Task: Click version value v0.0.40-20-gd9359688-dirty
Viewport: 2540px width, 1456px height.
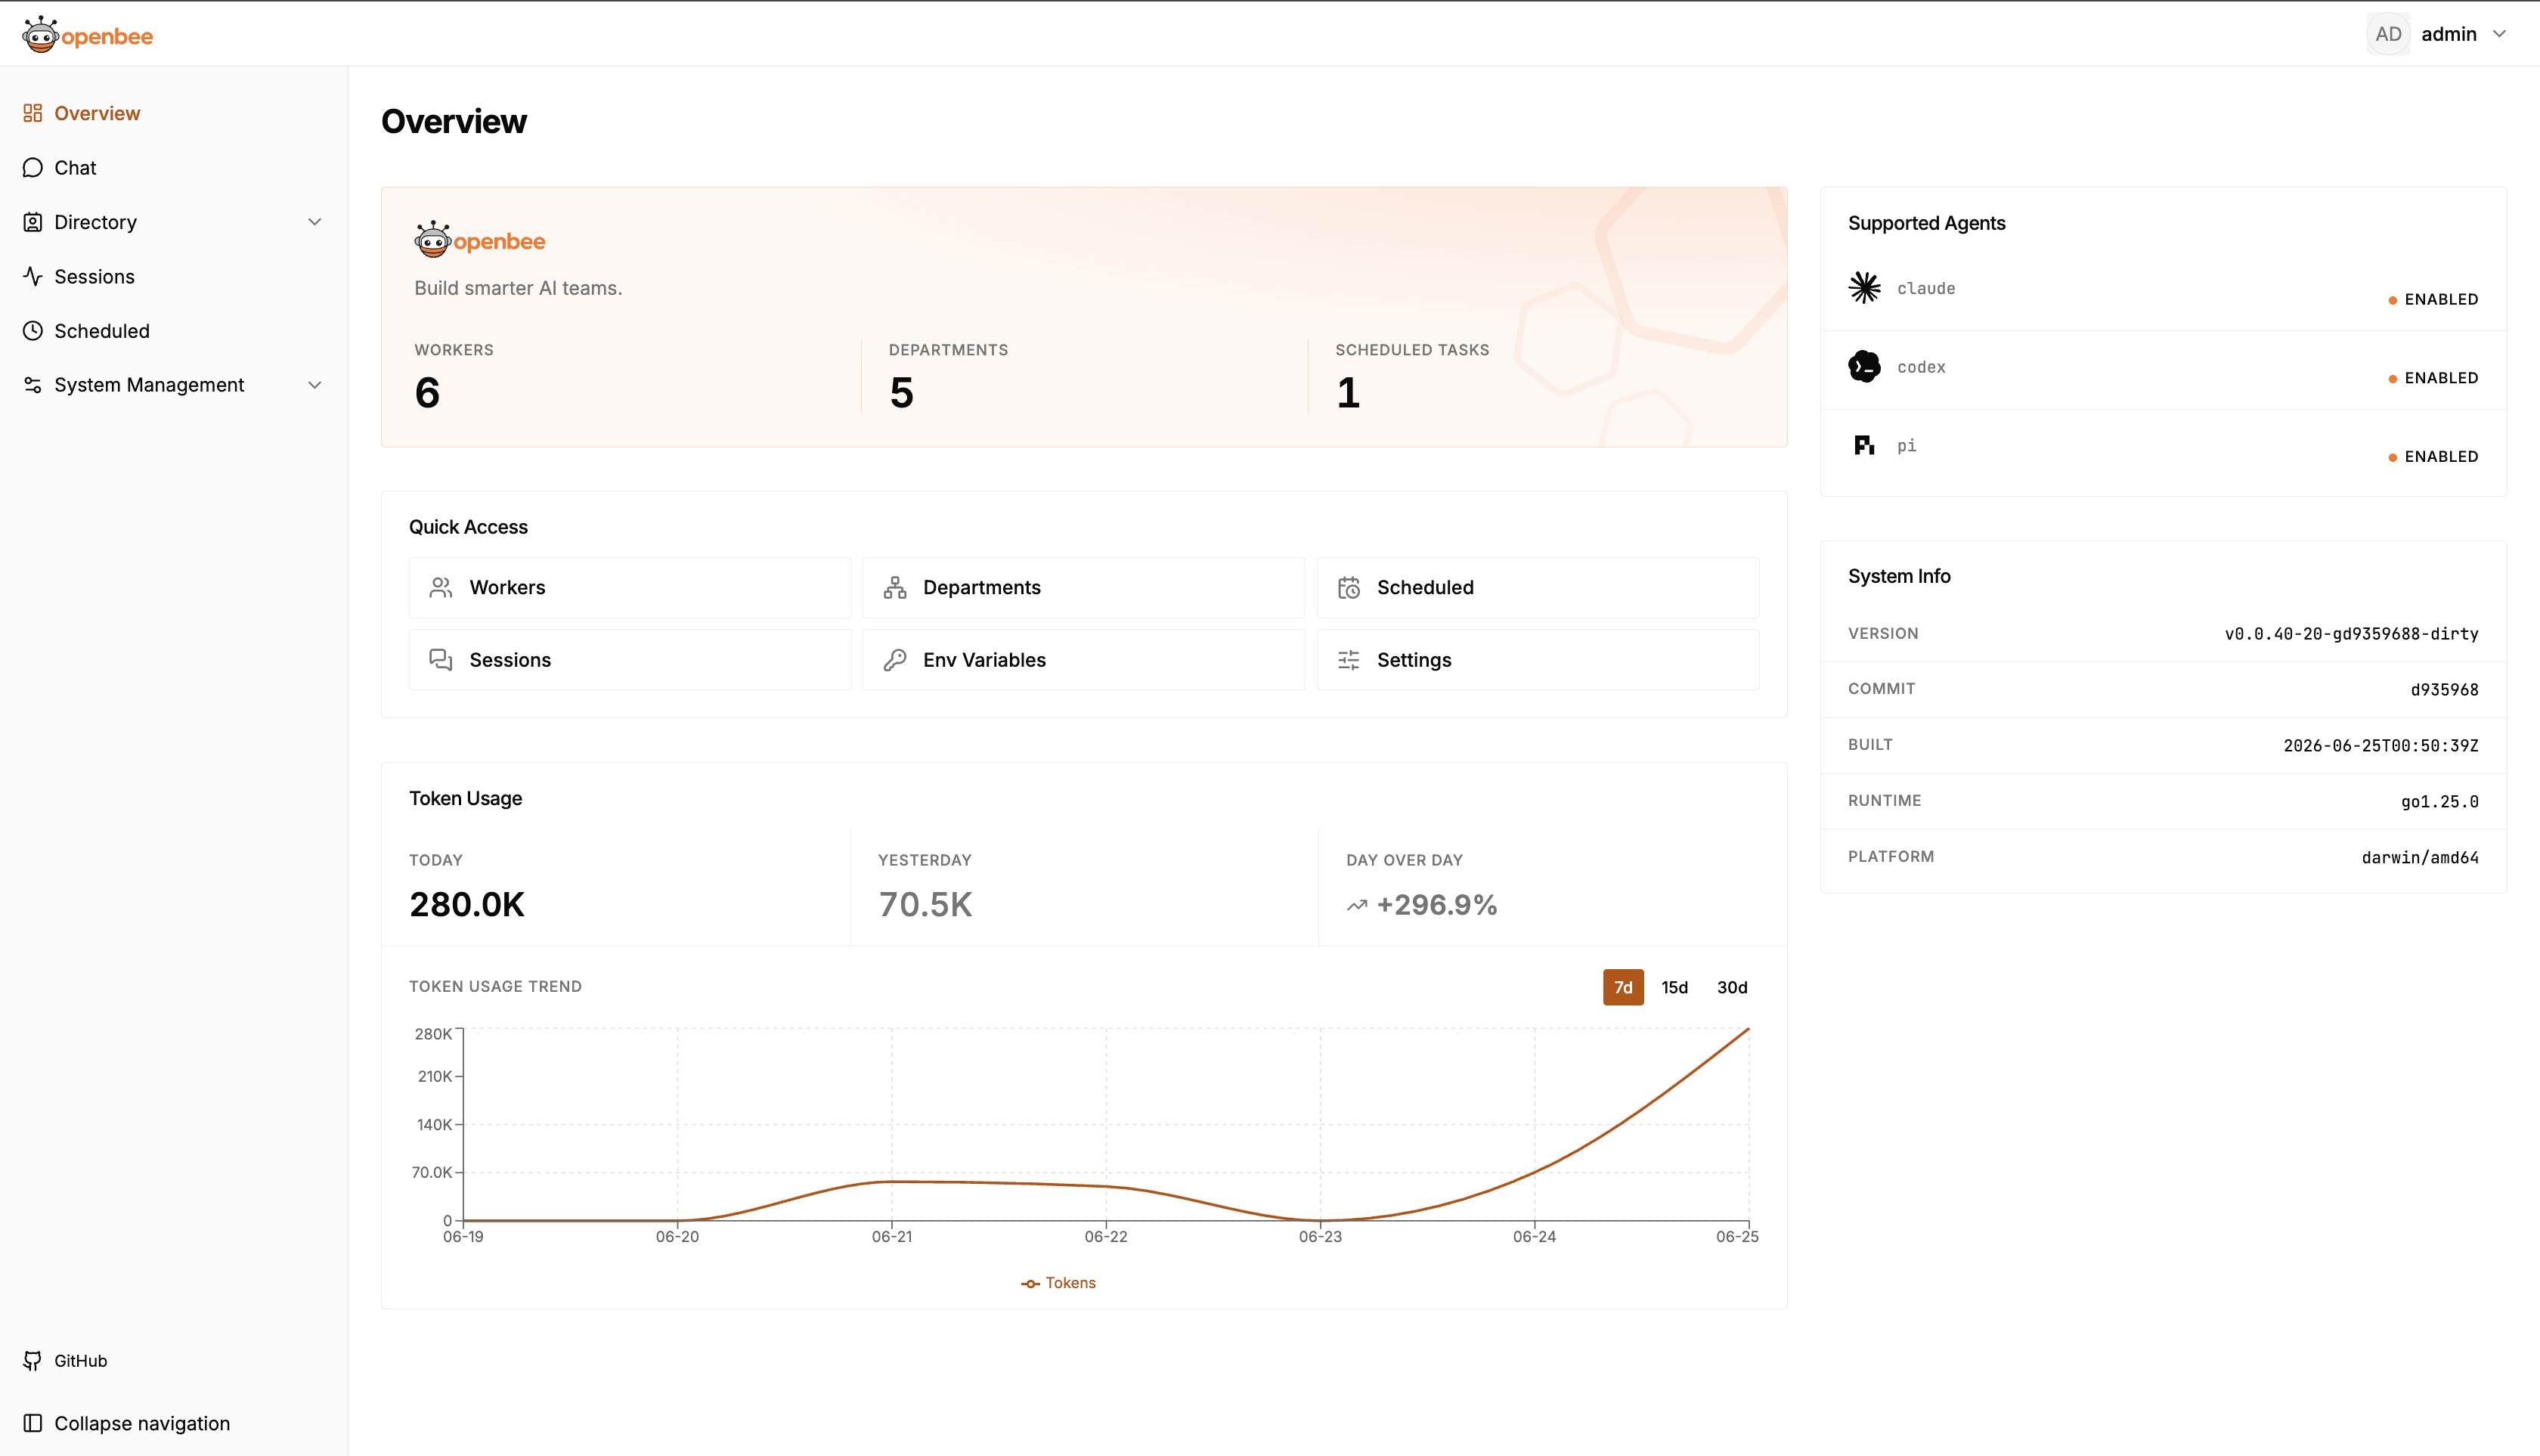Action: tap(2351, 634)
